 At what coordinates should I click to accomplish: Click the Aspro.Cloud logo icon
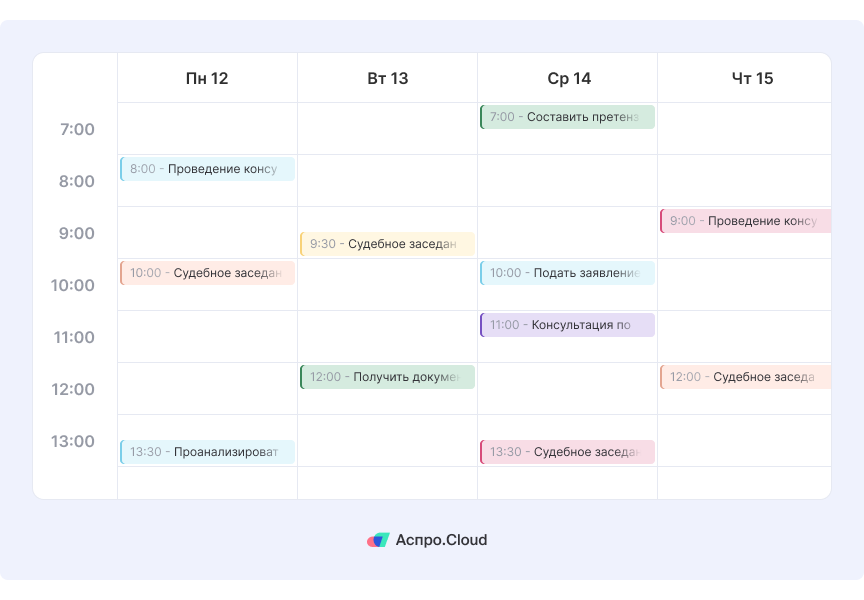coord(377,540)
